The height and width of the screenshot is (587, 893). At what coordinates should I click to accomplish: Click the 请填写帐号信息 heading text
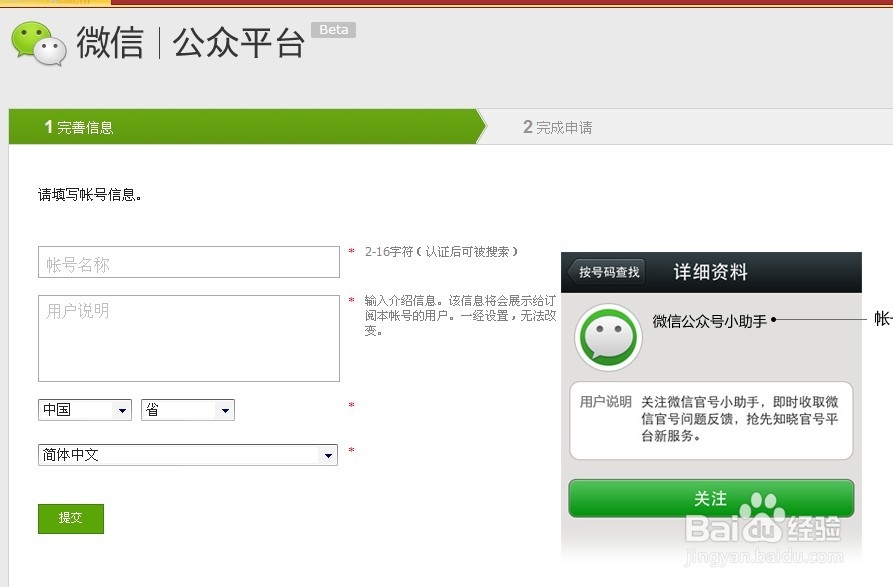click(x=89, y=195)
